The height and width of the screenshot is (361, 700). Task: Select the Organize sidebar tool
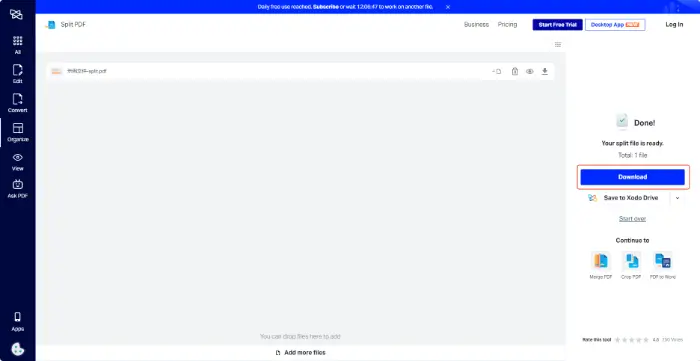pos(17,133)
